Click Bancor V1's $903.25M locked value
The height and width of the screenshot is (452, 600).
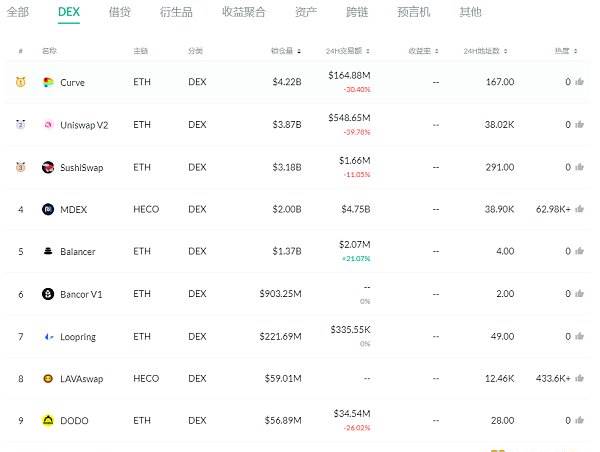coord(280,294)
